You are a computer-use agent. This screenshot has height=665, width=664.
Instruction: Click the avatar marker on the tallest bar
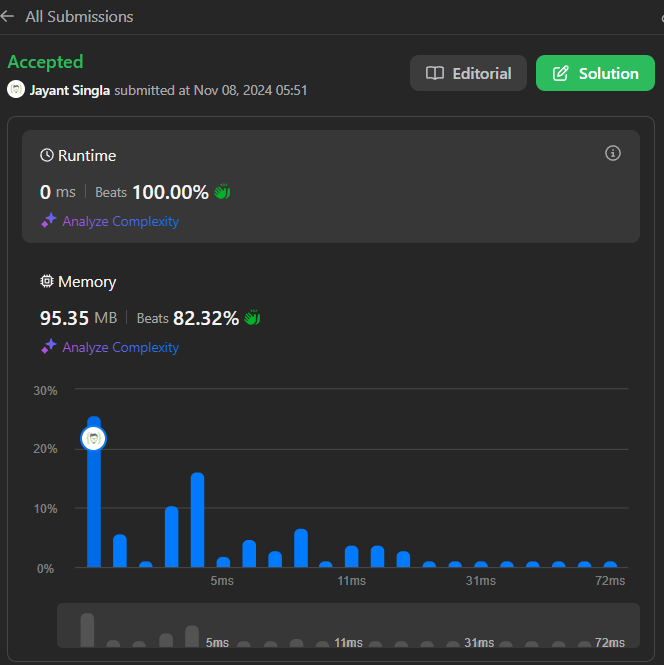click(x=93, y=438)
